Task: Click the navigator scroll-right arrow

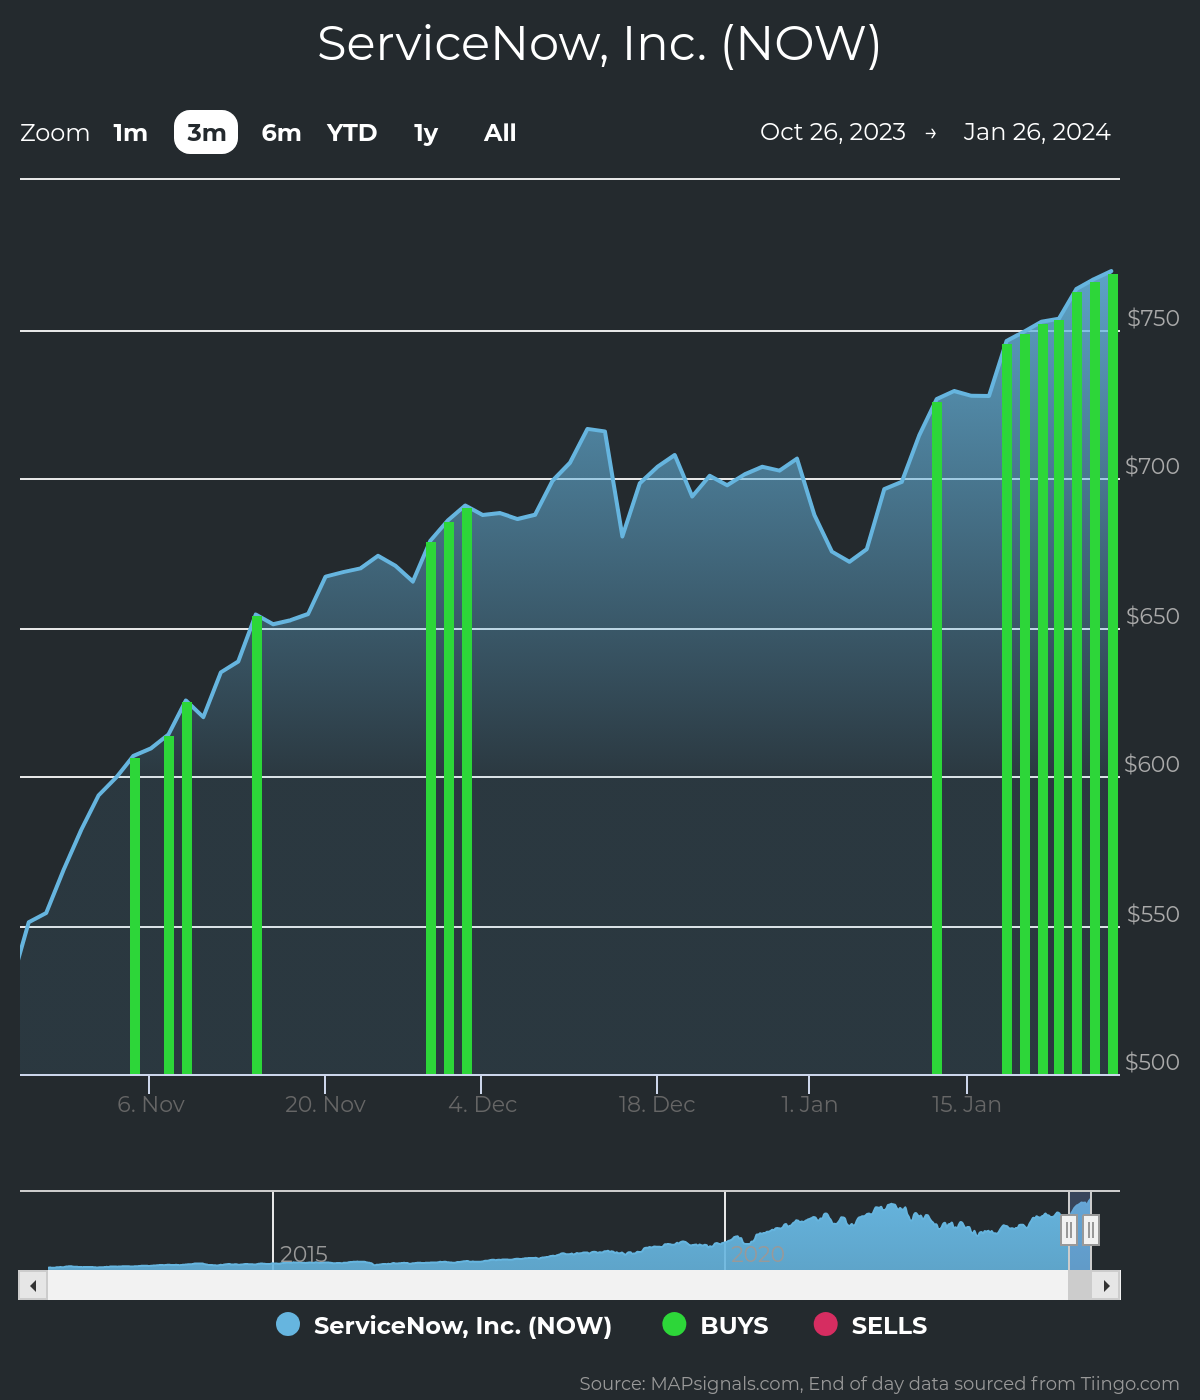Action: 1106,1285
